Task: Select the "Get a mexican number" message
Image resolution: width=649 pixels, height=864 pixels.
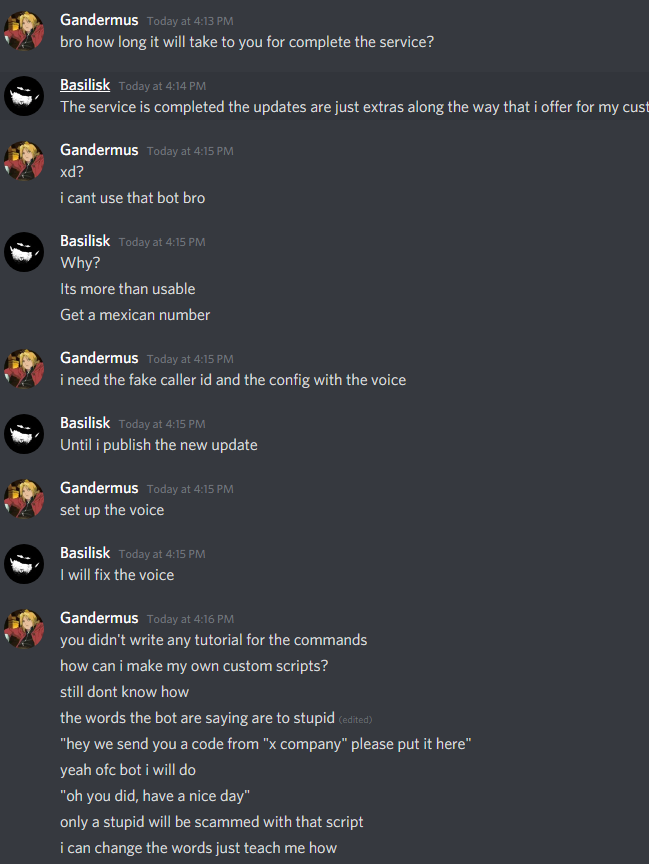Action: pyautogui.click(x=135, y=315)
